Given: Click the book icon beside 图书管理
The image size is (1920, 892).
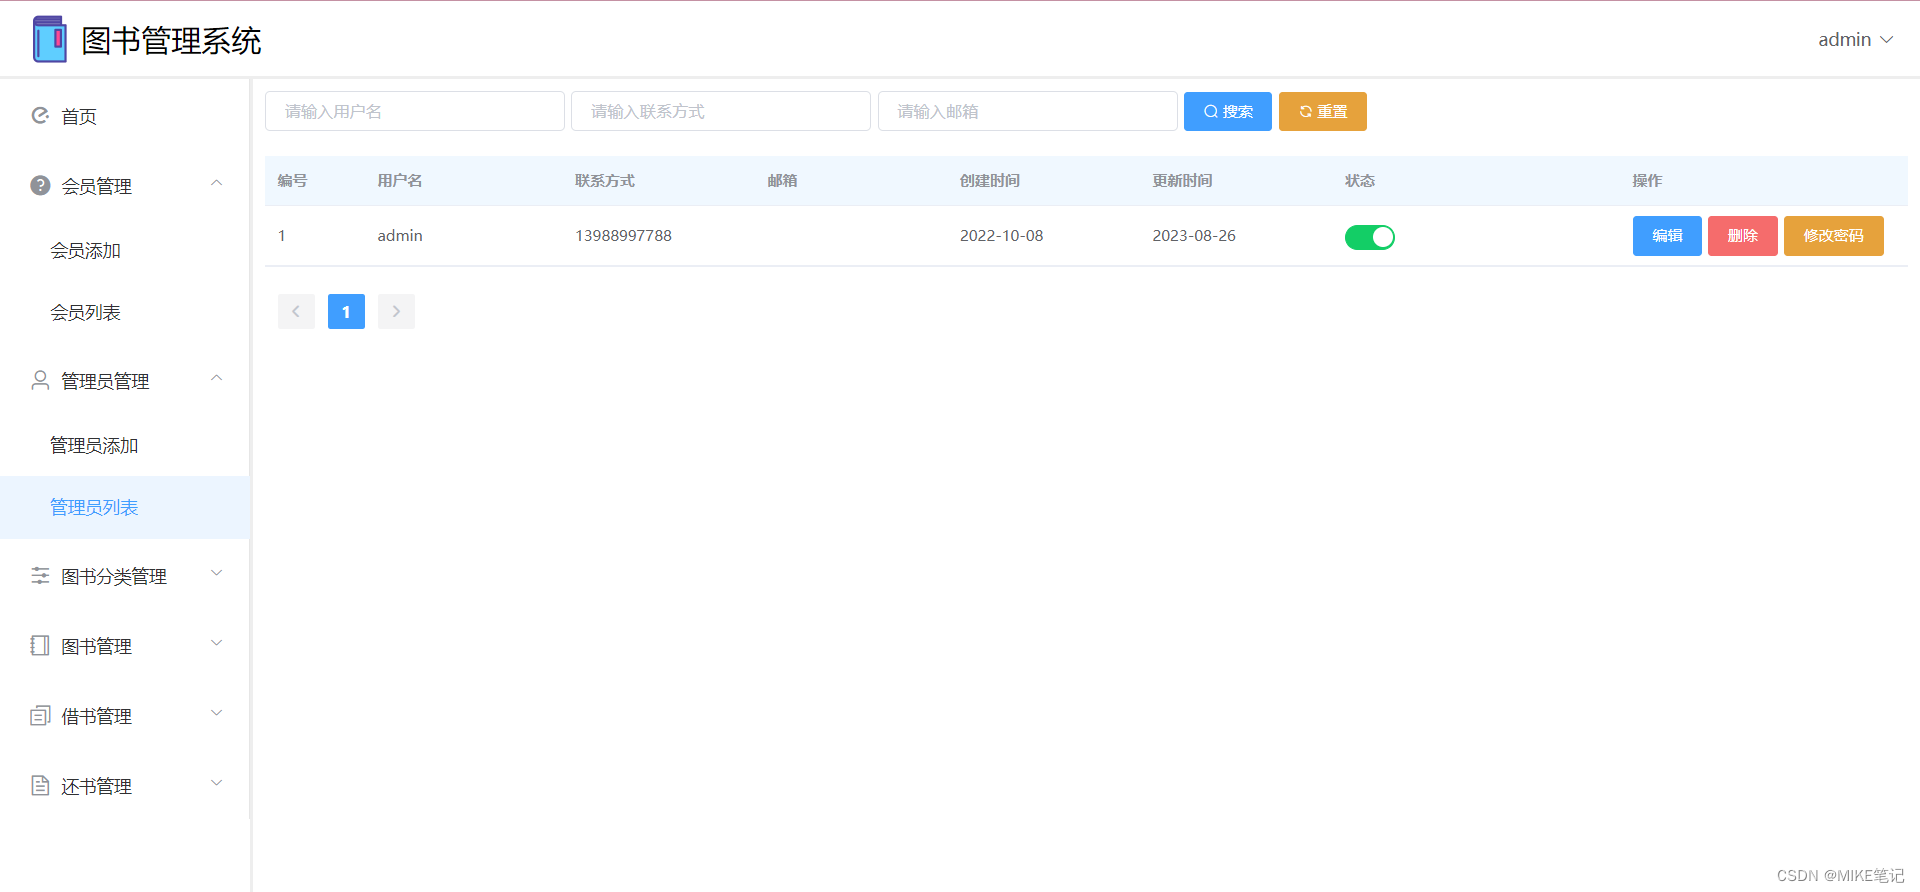Looking at the screenshot, I should (x=40, y=645).
